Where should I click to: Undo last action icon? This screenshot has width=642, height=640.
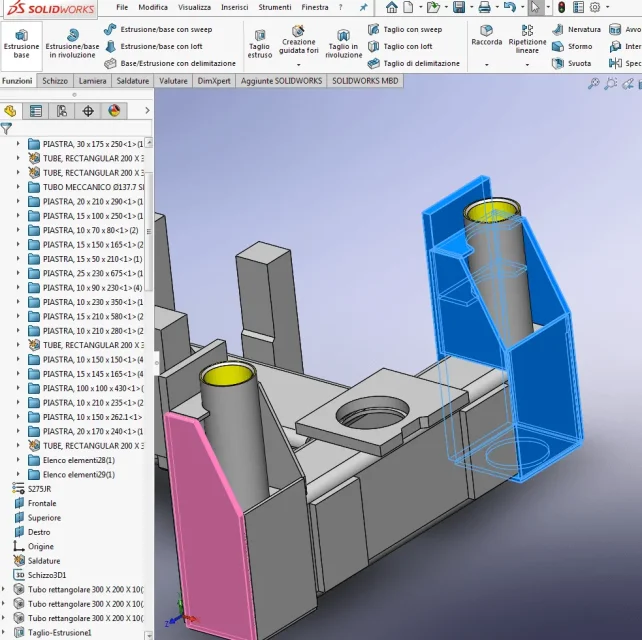pyautogui.click(x=510, y=7)
